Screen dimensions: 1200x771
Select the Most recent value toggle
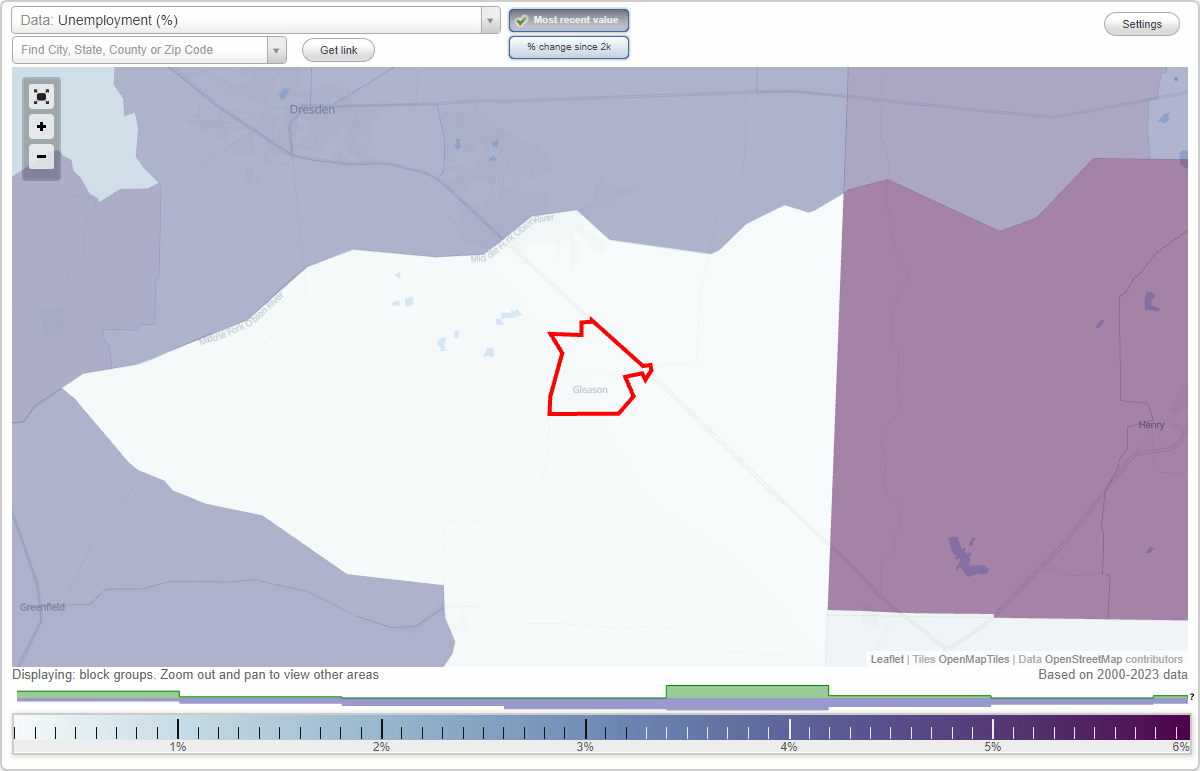pos(569,20)
